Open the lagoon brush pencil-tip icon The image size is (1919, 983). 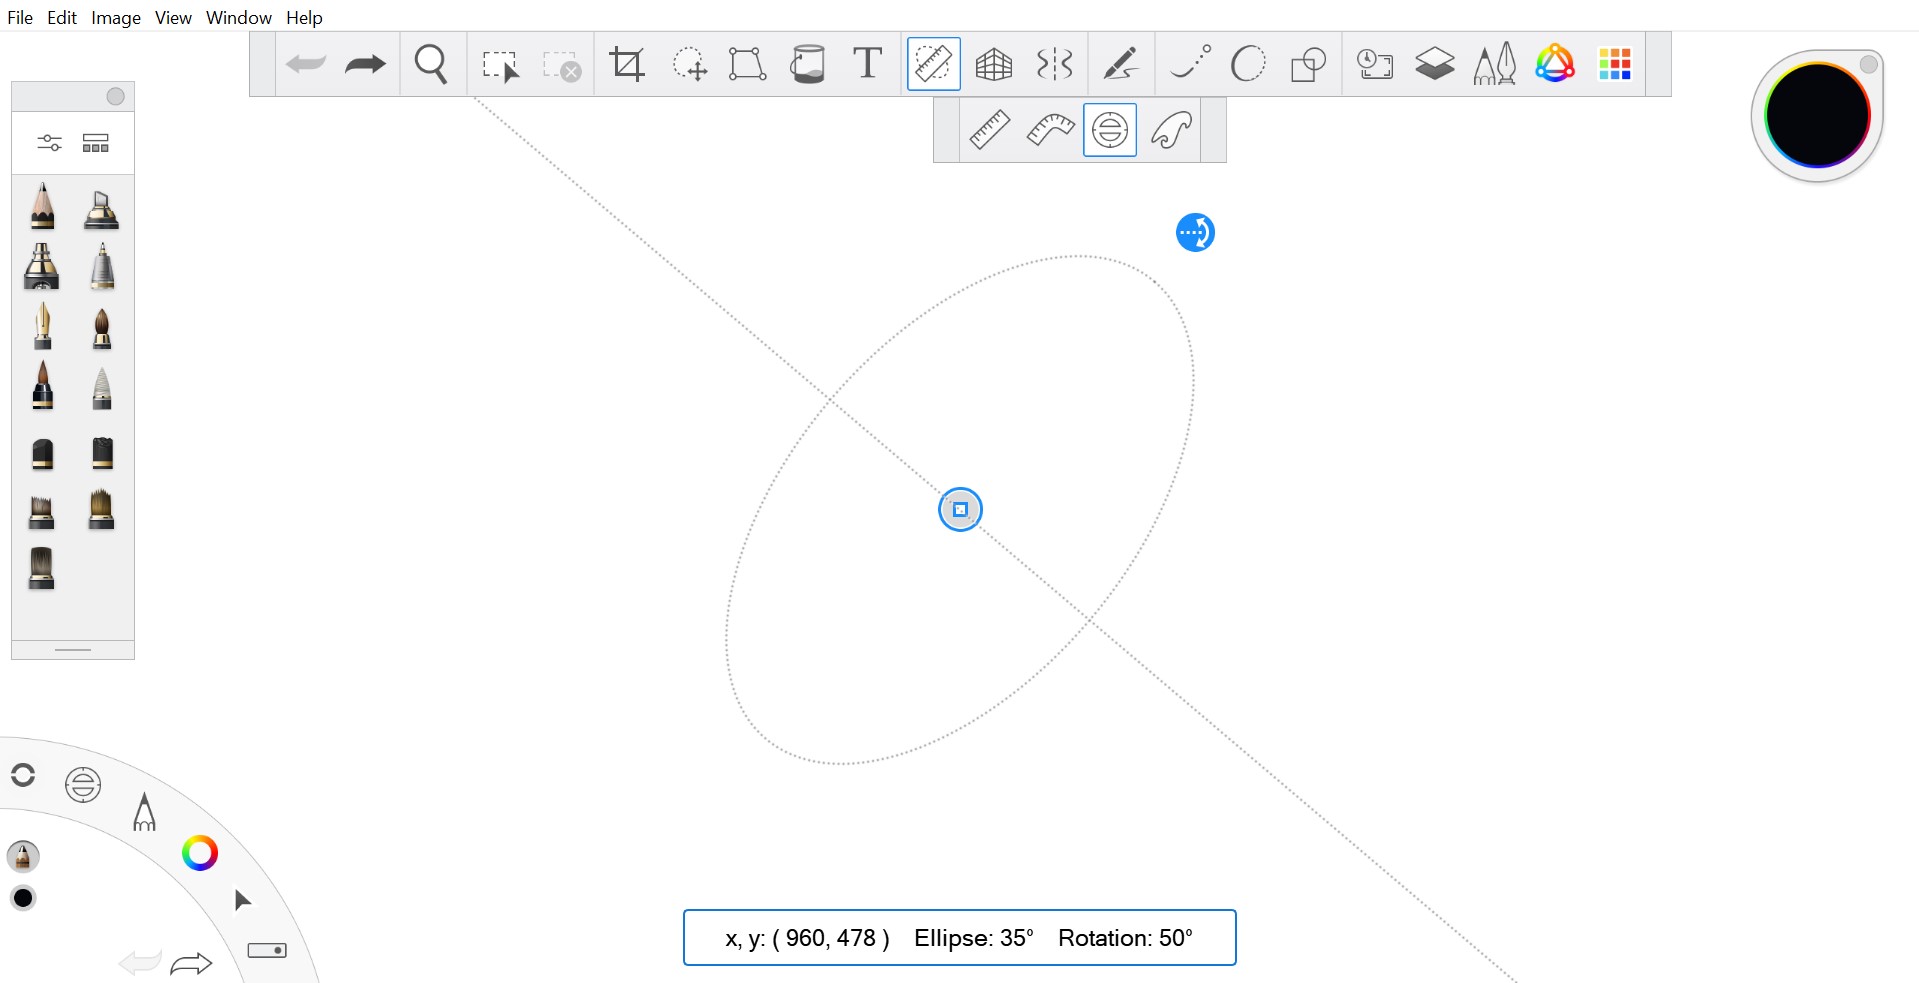pos(144,812)
